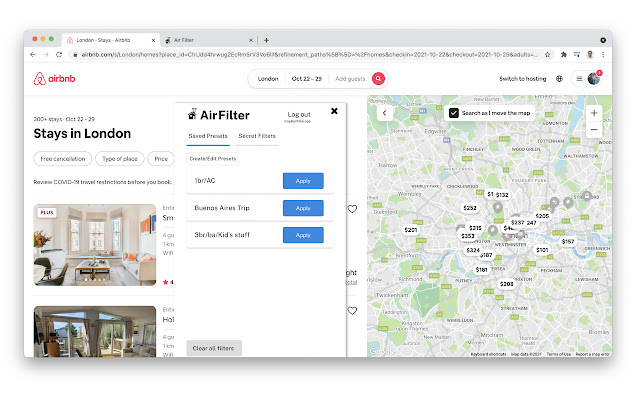Reload the Airbnb page

pos(59,54)
